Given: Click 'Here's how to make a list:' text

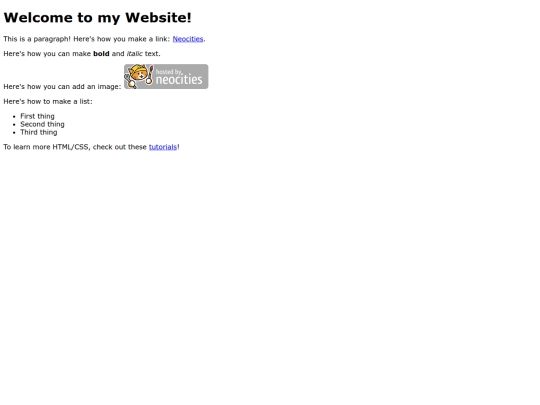Looking at the screenshot, I should coord(48,102).
